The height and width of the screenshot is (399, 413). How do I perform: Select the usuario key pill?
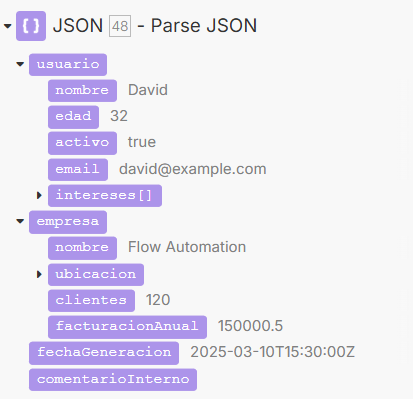pos(68,65)
